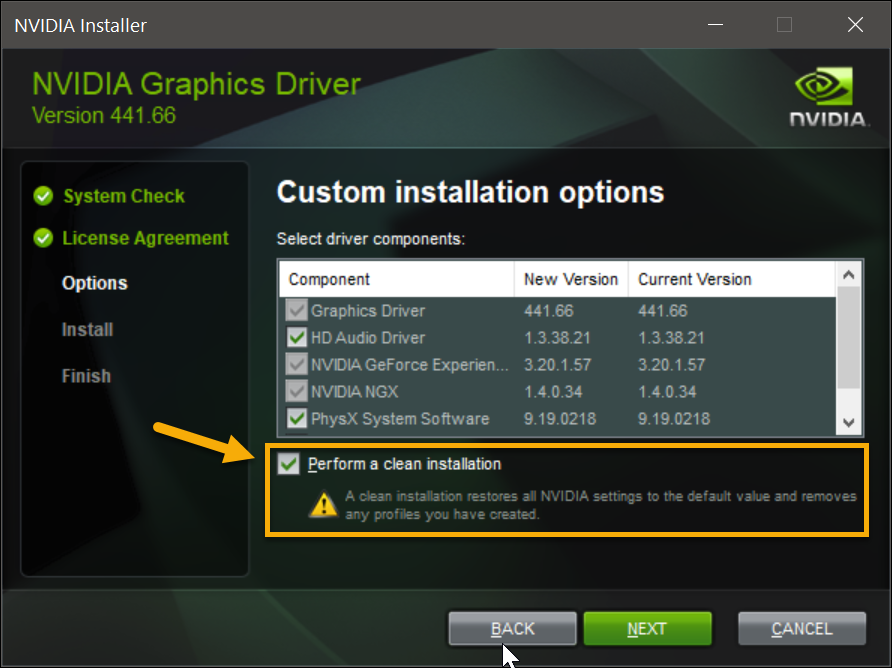892x668 pixels.
Task: Toggle the NVIDIA NGX checkbox
Action: click(296, 391)
